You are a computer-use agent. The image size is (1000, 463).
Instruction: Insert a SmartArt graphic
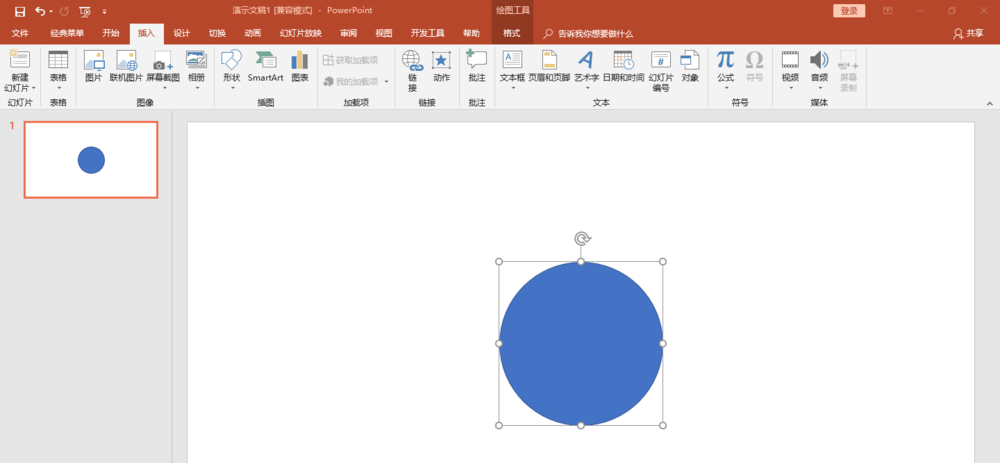coord(265,66)
